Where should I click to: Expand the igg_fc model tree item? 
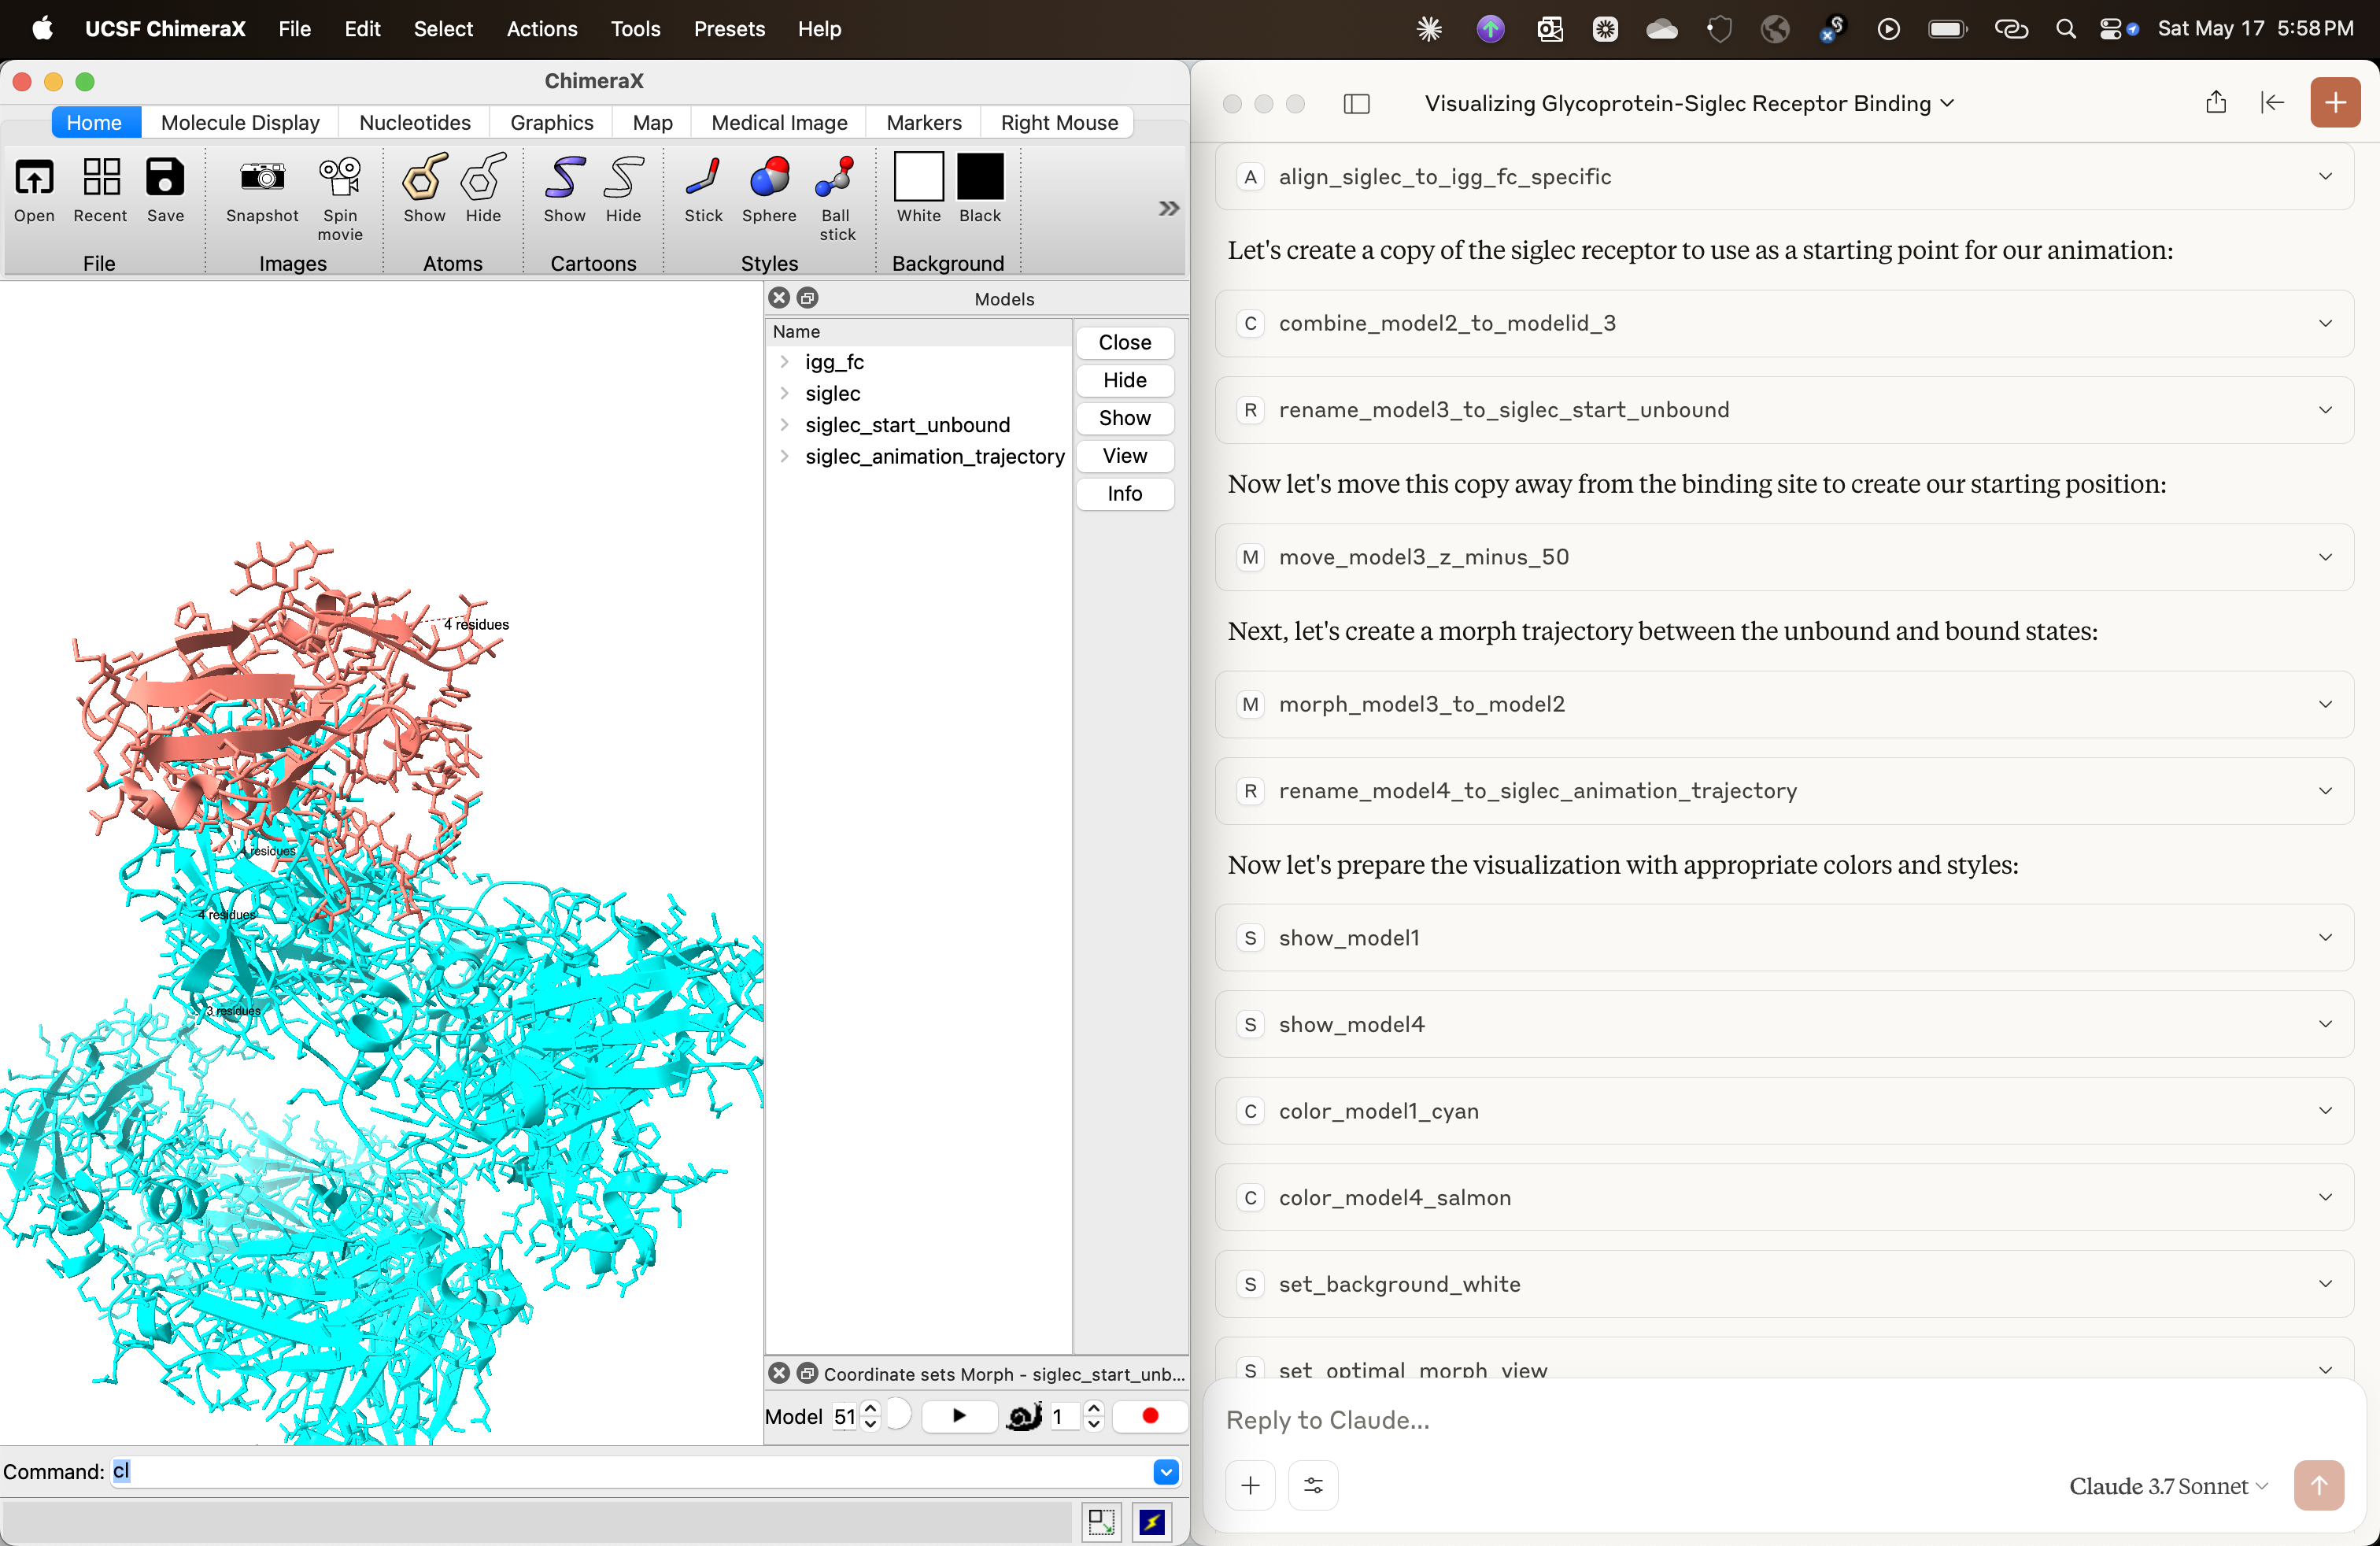785,362
